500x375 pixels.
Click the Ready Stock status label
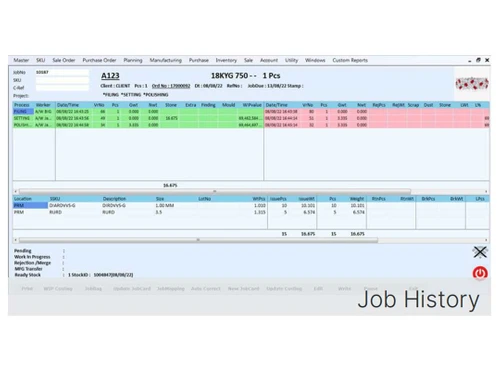pyautogui.click(x=27, y=275)
